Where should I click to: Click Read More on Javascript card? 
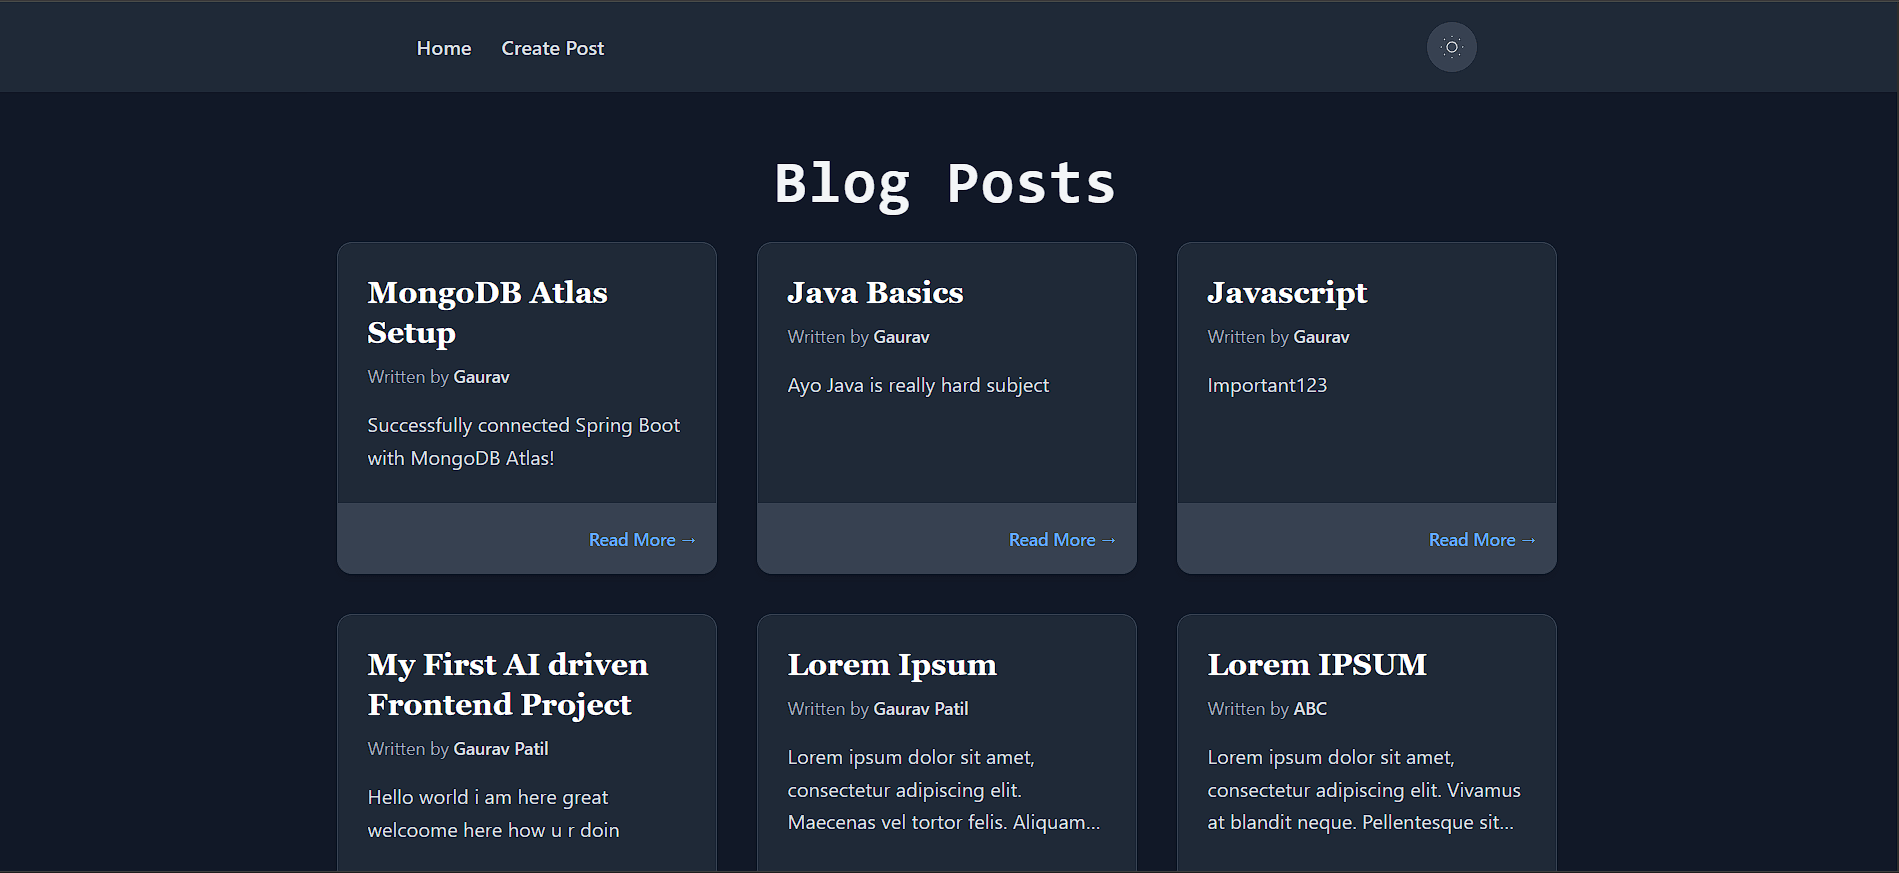[1481, 540]
